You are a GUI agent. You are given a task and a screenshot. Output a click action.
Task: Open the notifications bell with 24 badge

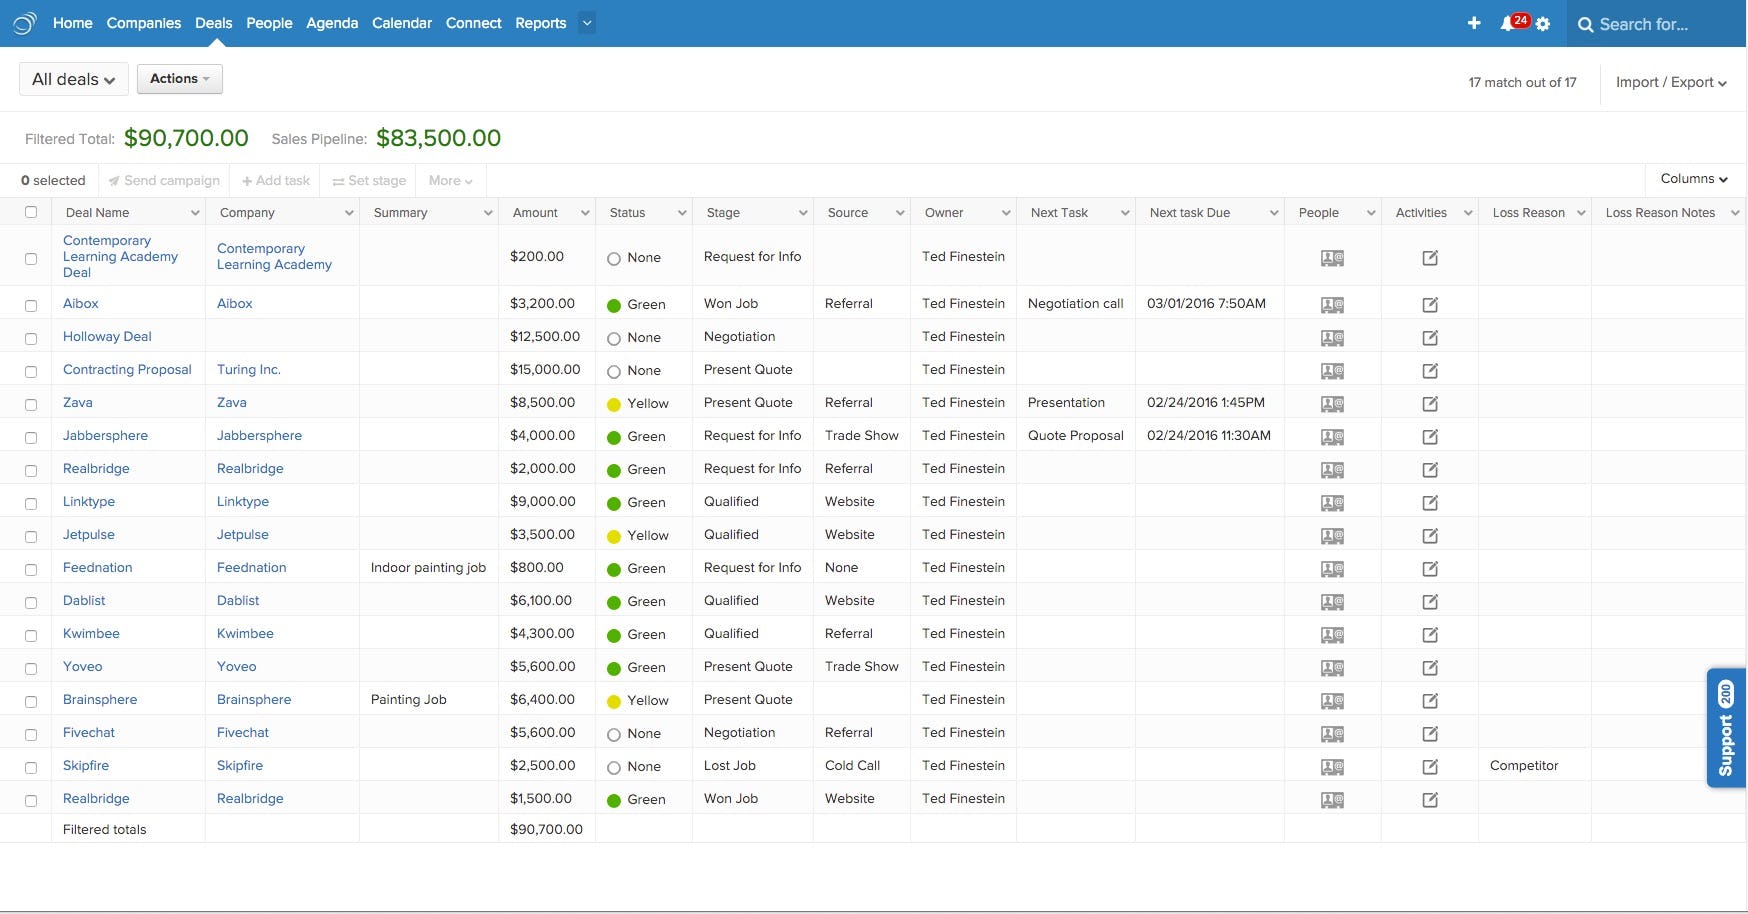[1514, 22]
